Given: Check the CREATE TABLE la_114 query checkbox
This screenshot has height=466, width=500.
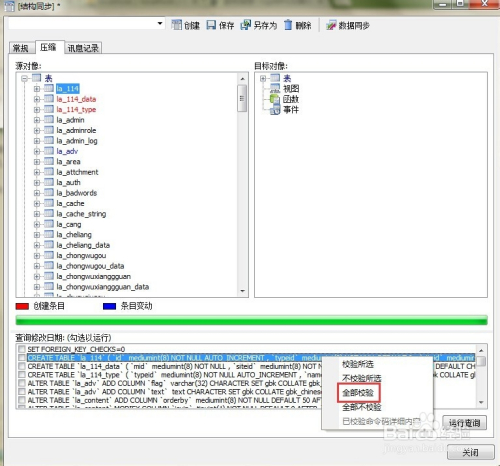Looking at the screenshot, I should pyautogui.click(x=22, y=357).
